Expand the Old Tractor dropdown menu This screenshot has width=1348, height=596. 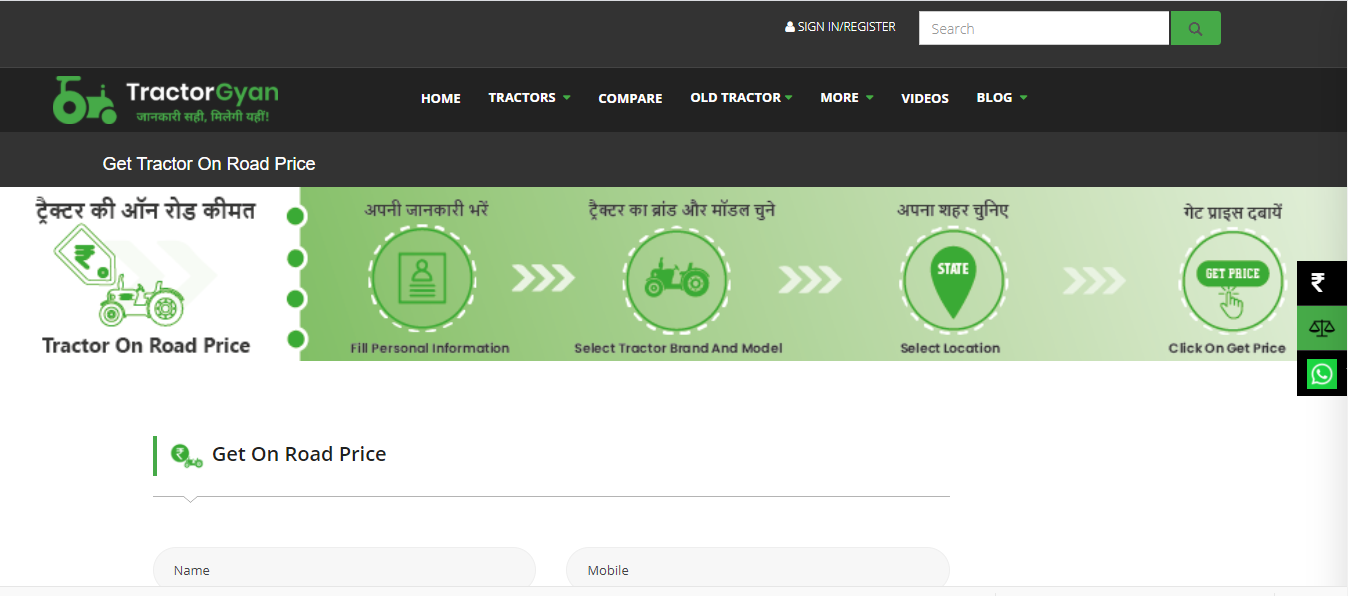(x=741, y=98)
